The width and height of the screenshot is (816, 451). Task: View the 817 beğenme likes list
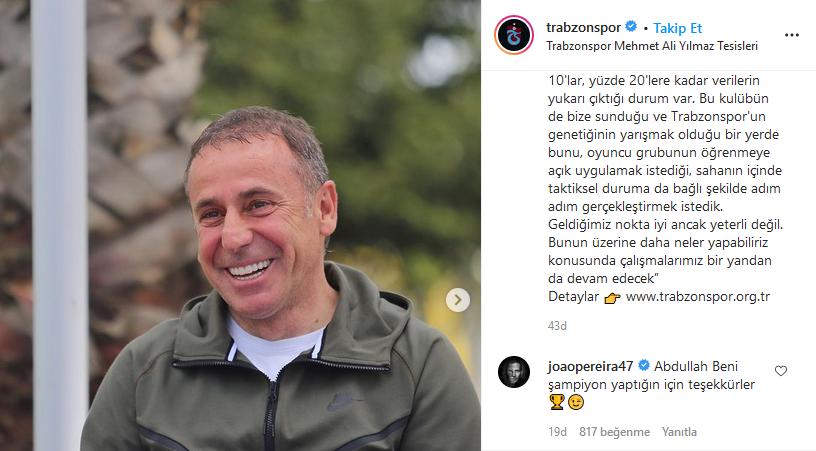615,432
